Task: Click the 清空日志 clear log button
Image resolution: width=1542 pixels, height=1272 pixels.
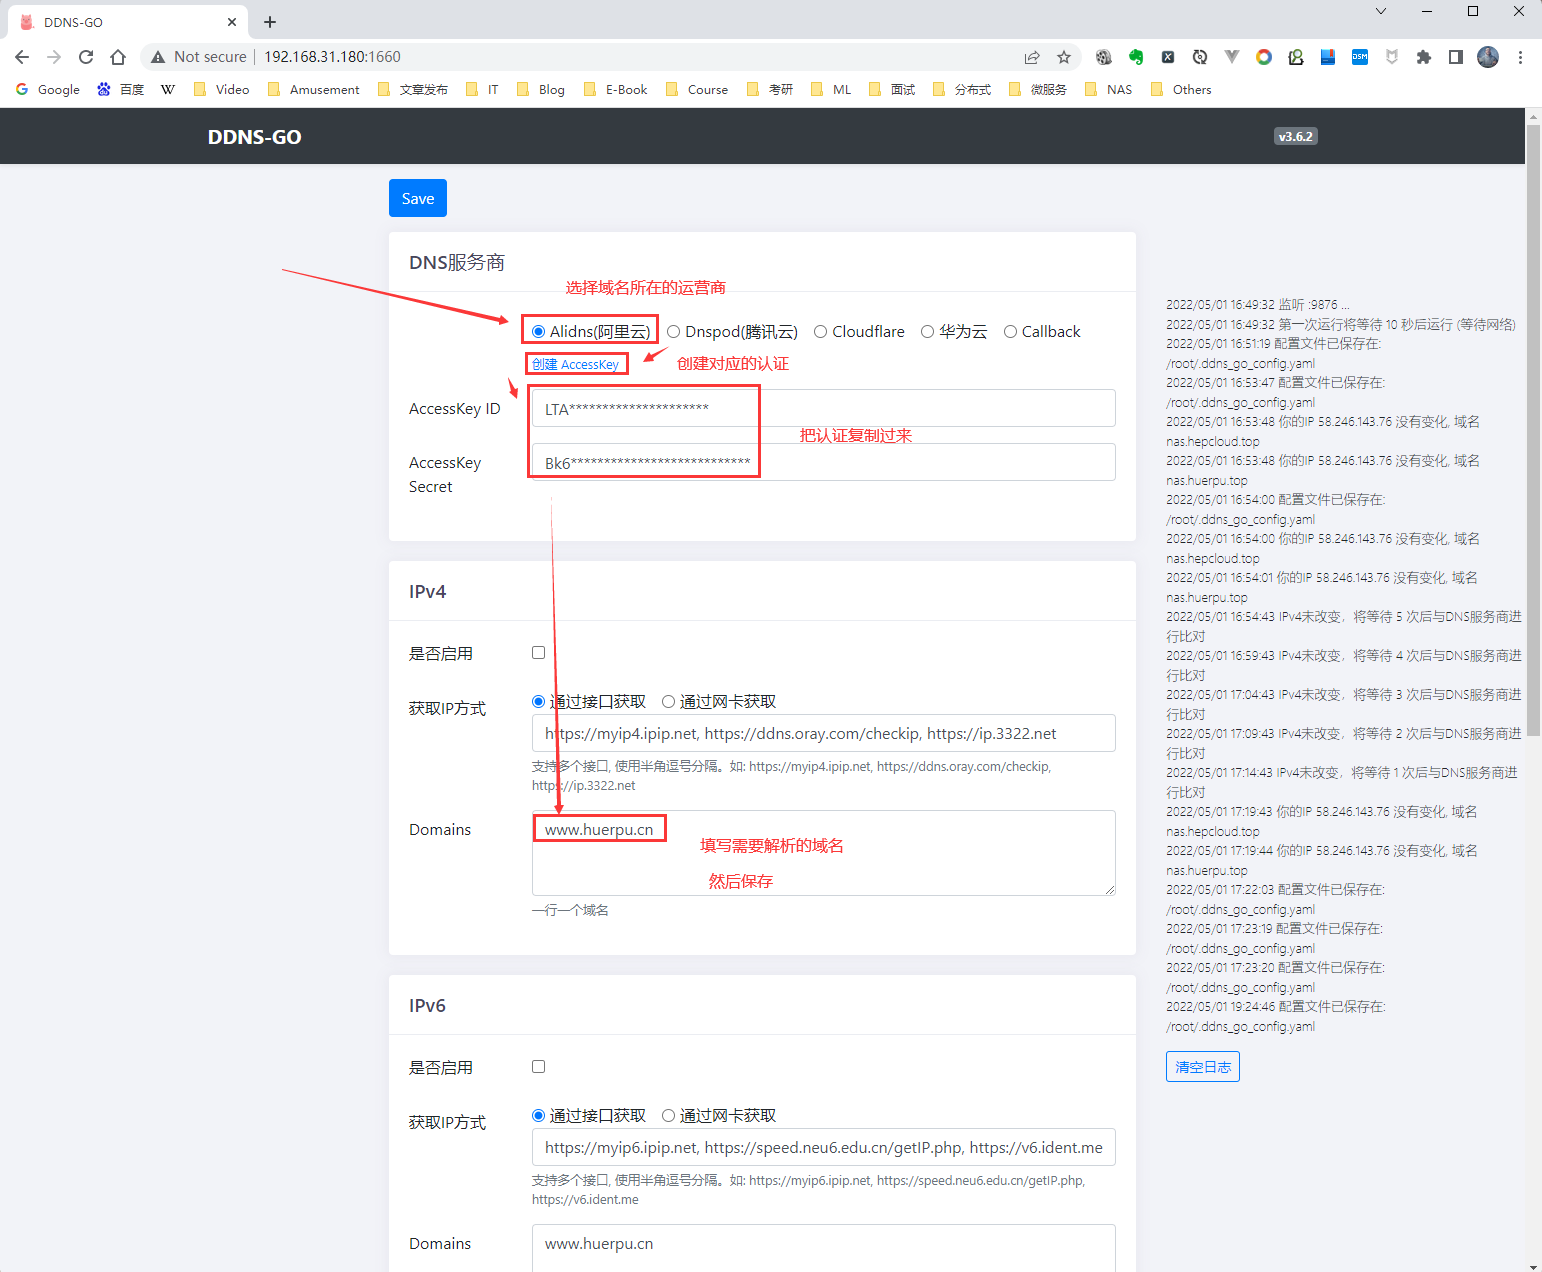Action: (1202, 1067)
